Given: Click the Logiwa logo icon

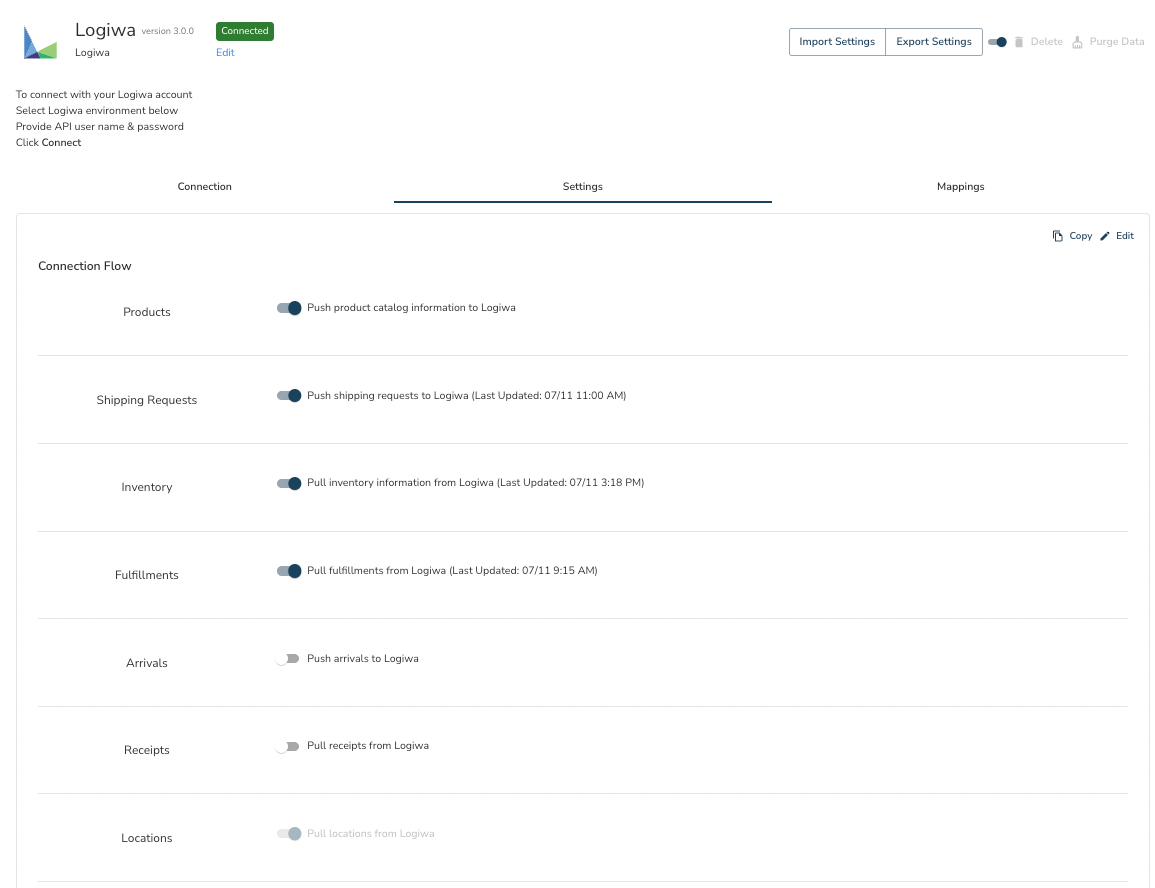Looking at the screenshot, I should (x=40, y=42).
